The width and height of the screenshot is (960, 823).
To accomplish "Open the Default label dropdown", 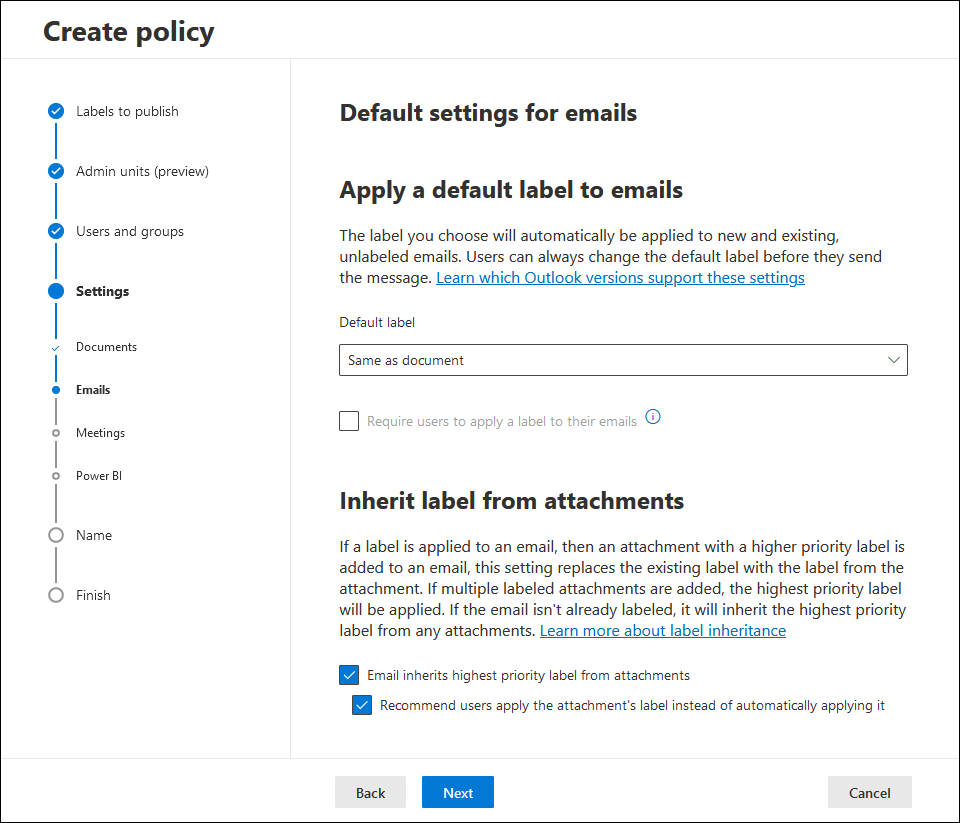I will (x=623, y=360).
